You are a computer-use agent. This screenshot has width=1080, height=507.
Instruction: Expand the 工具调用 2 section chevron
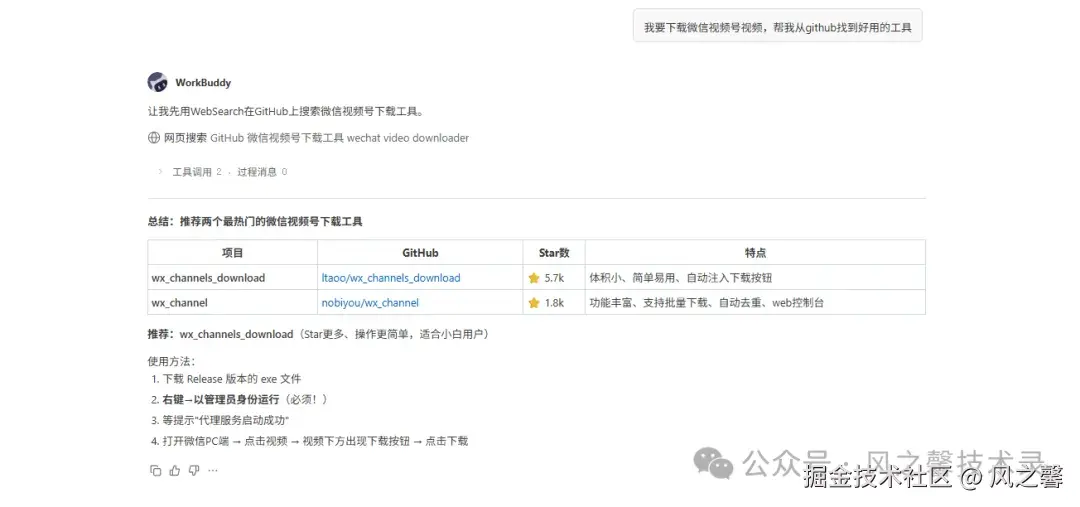[x=160, y=172]
